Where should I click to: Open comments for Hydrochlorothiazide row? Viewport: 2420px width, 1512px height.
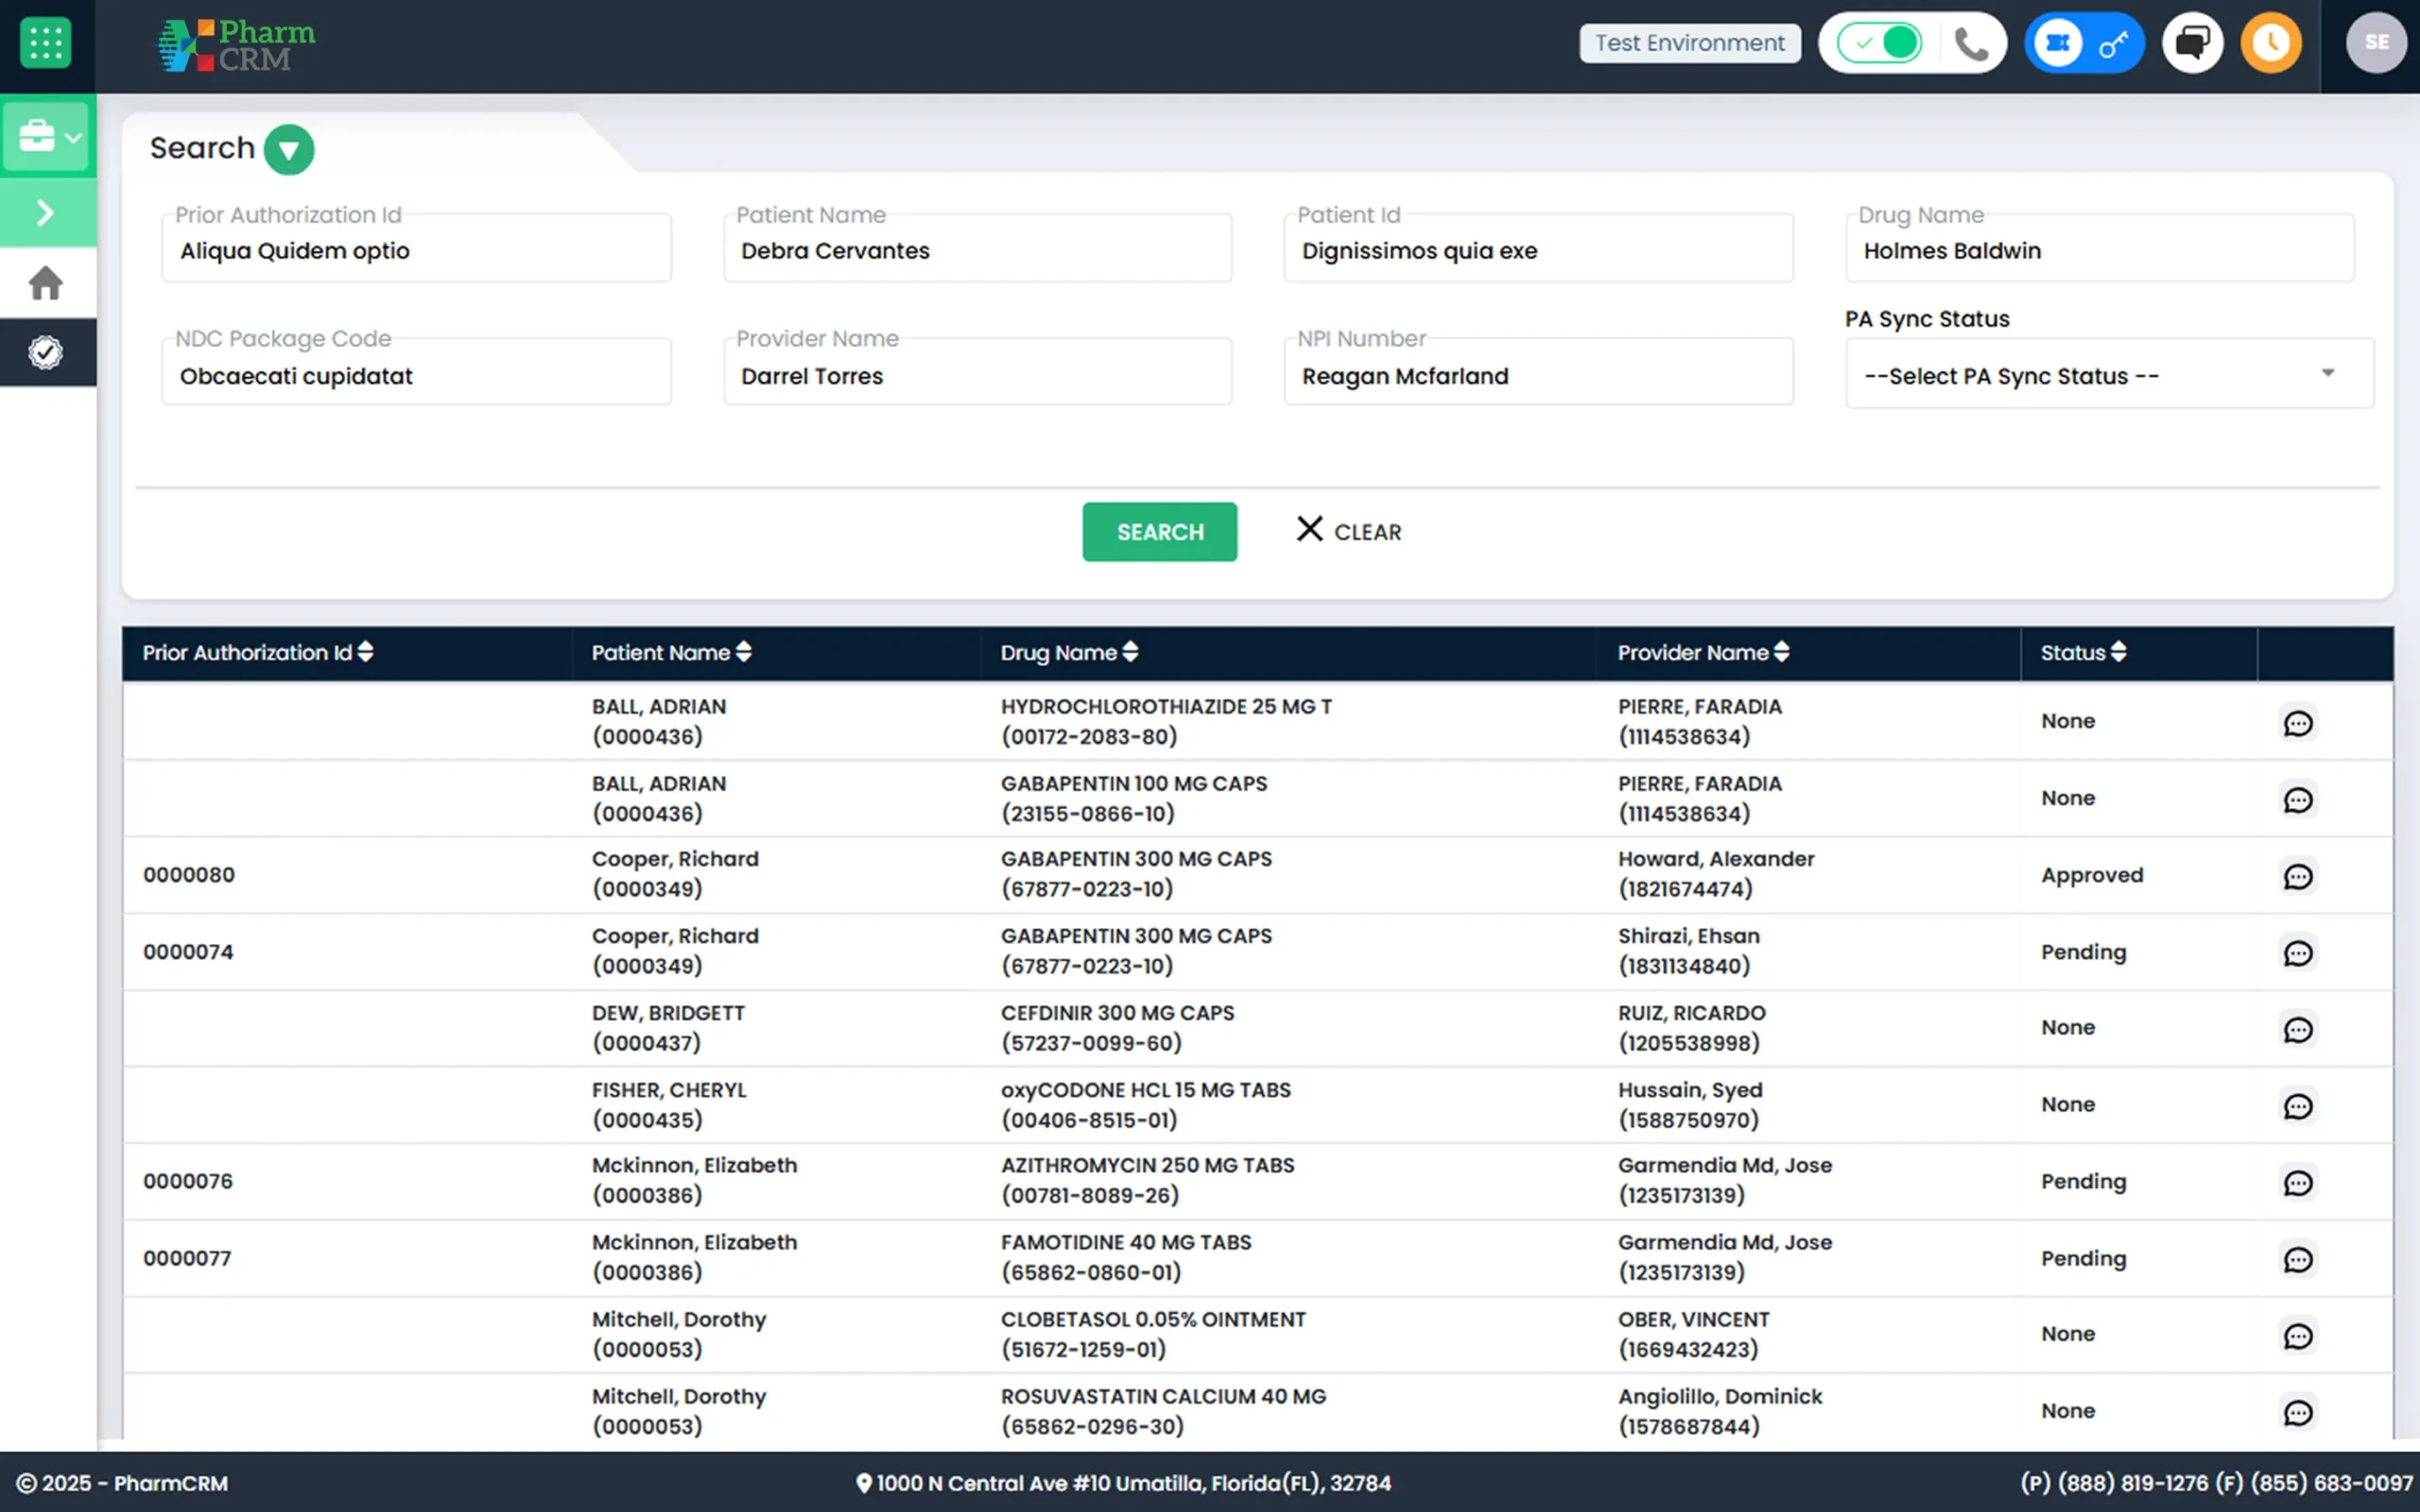tap(2298, 723)
